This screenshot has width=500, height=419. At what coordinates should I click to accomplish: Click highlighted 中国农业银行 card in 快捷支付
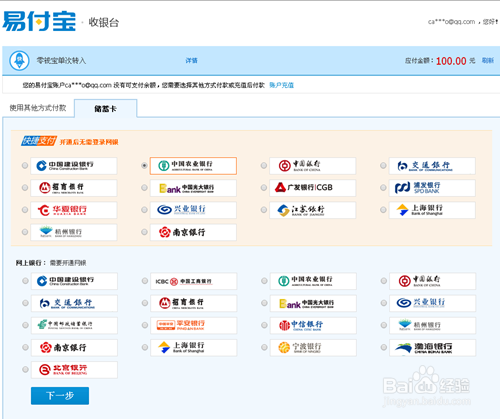193,166
